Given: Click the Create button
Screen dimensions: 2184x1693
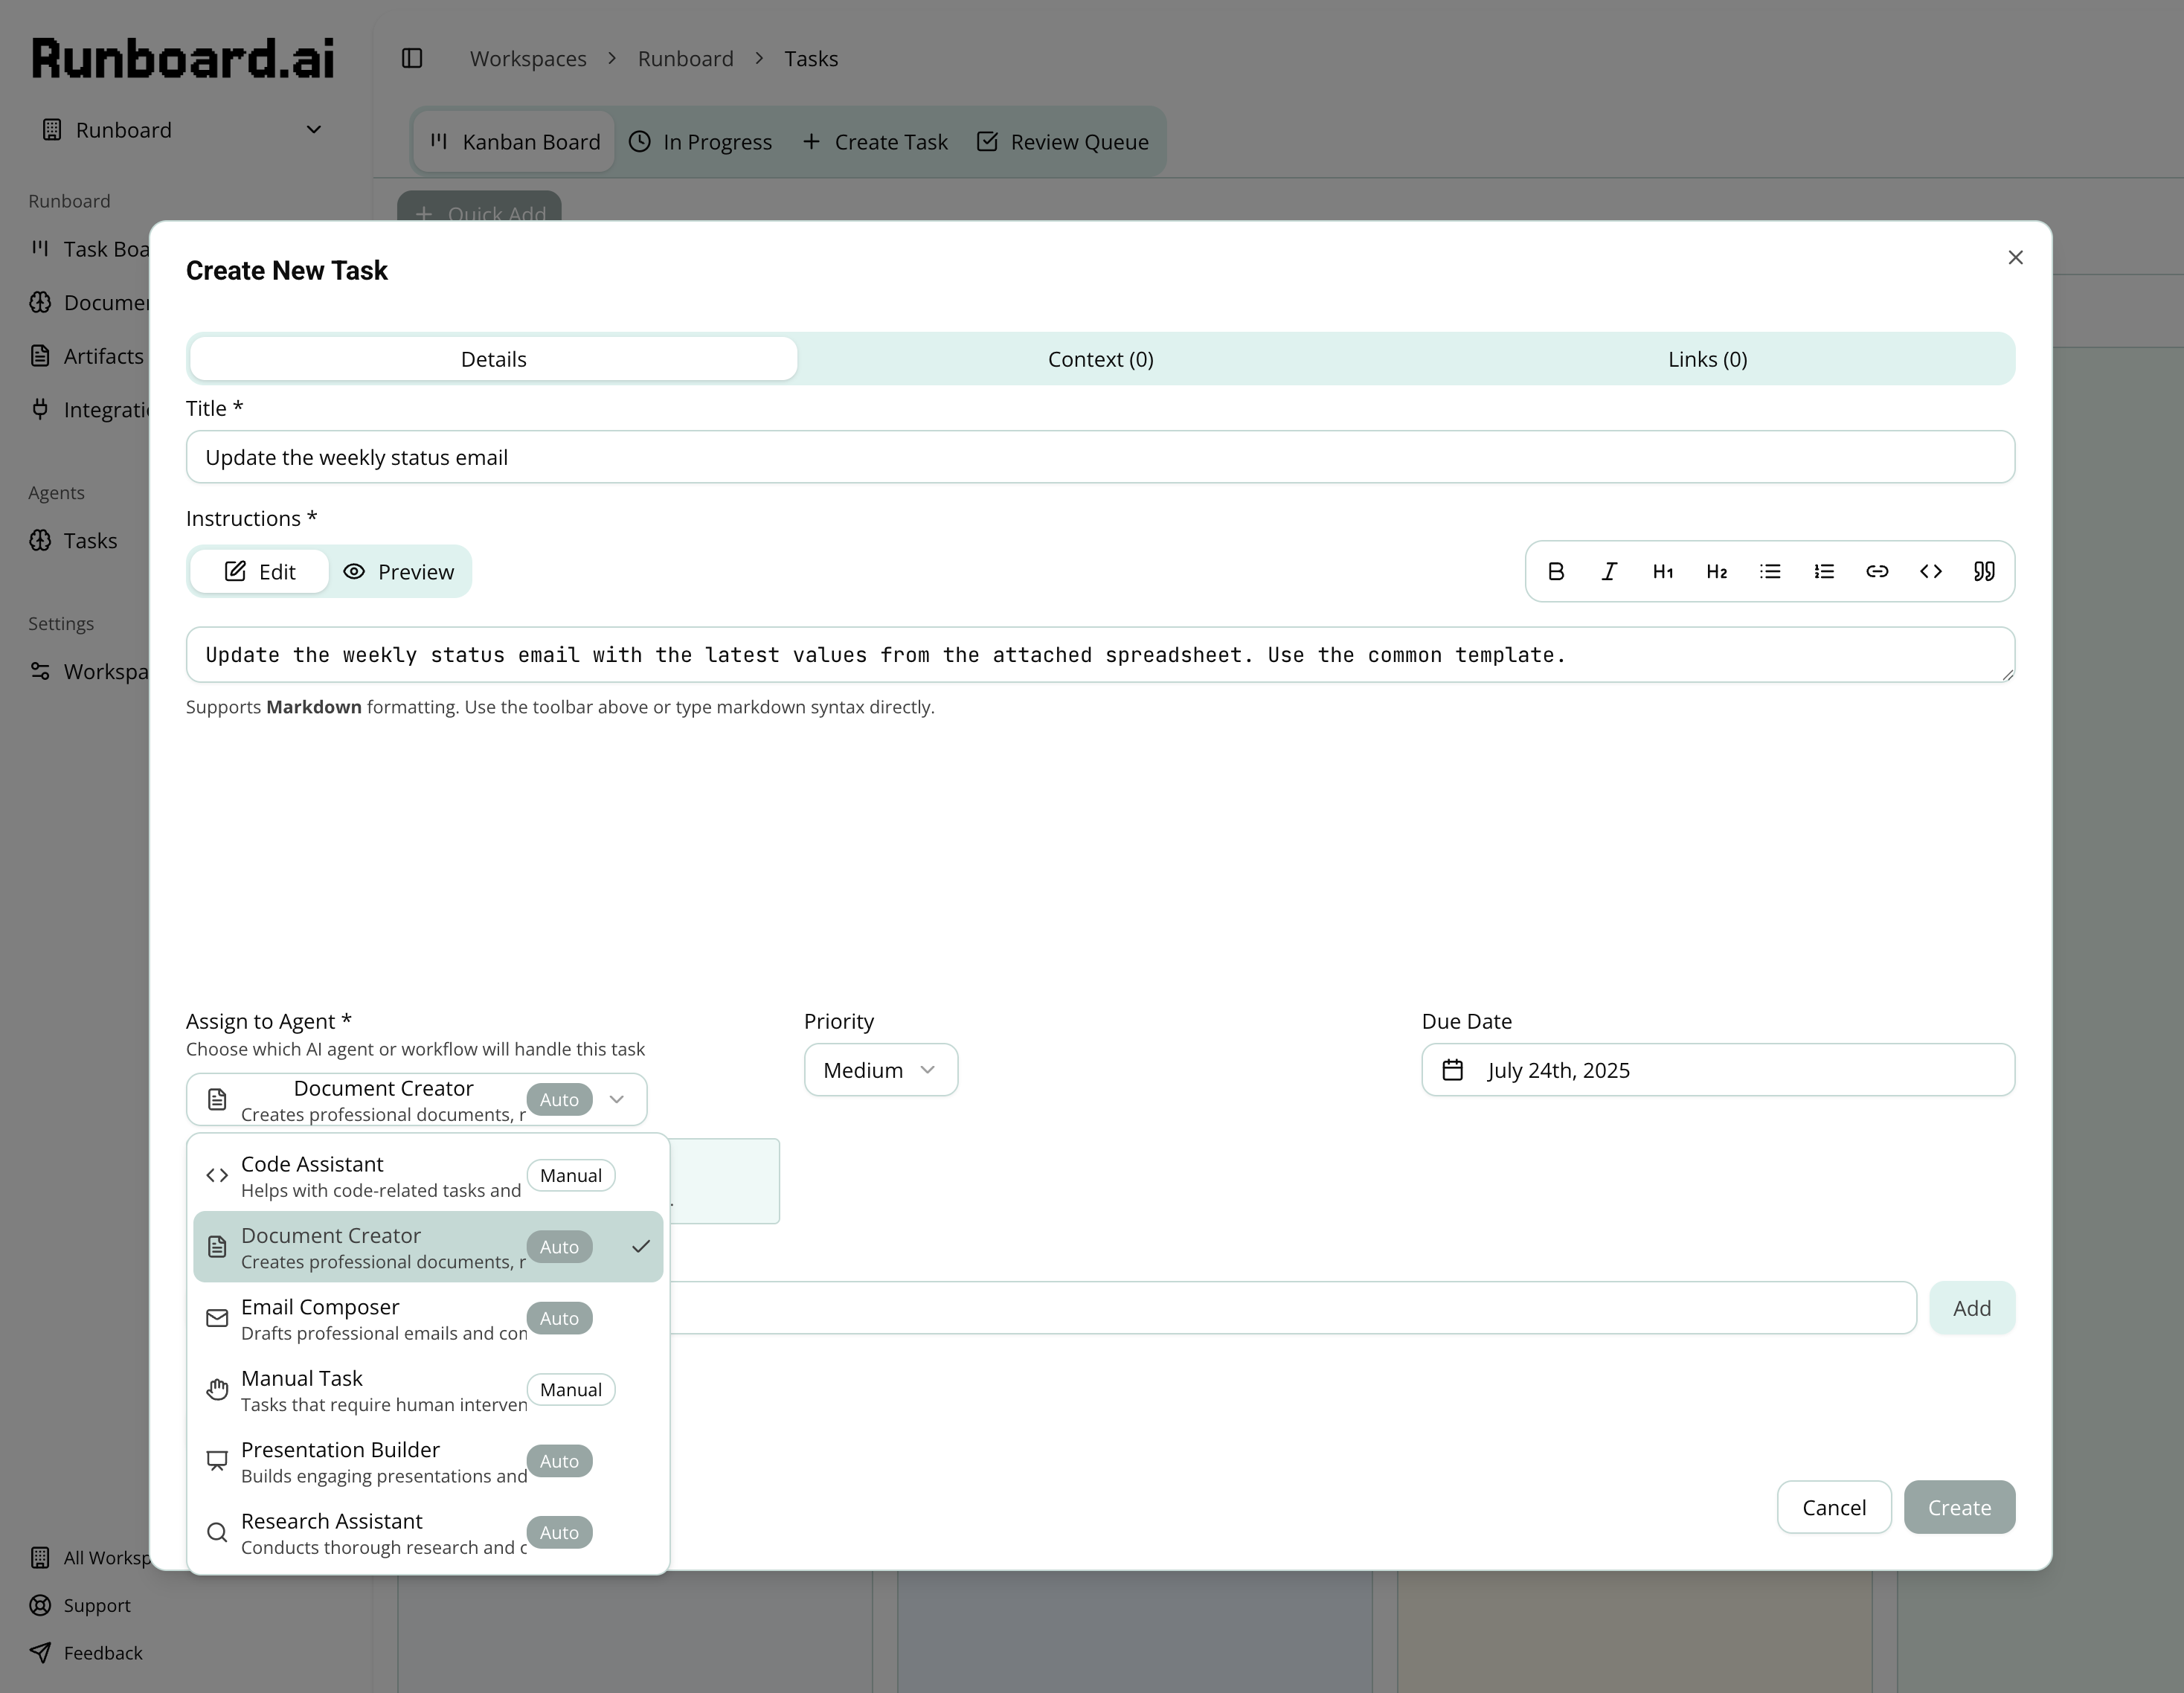Looking at the screenshot, I should (x=1959, y=1507).
